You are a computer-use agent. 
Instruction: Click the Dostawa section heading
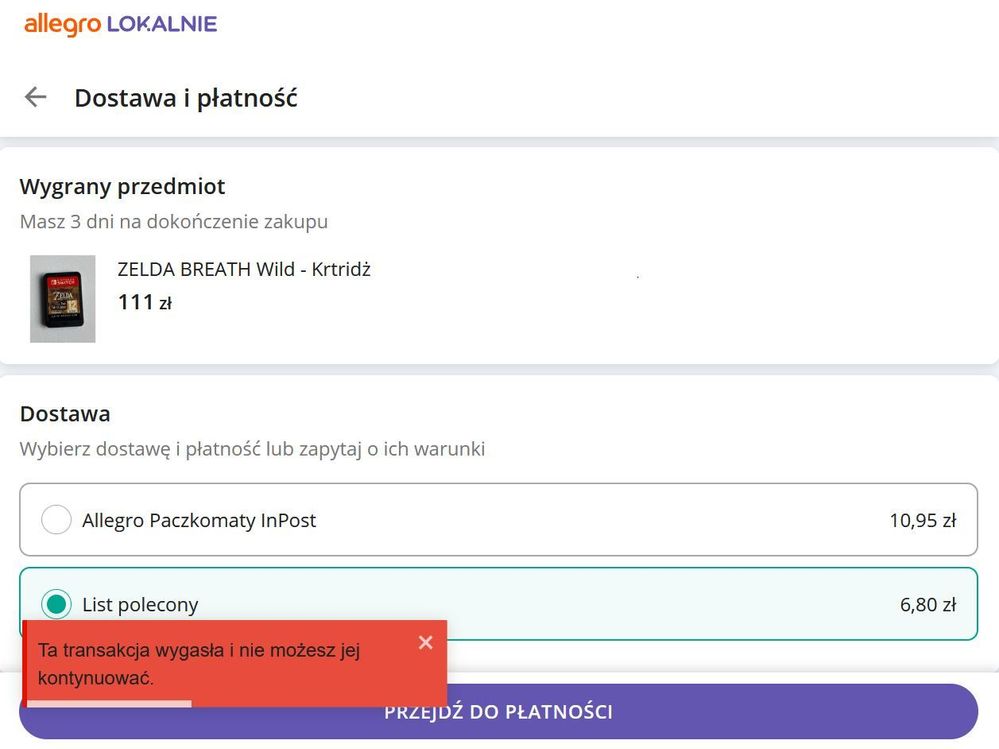[x=65, y=413]
